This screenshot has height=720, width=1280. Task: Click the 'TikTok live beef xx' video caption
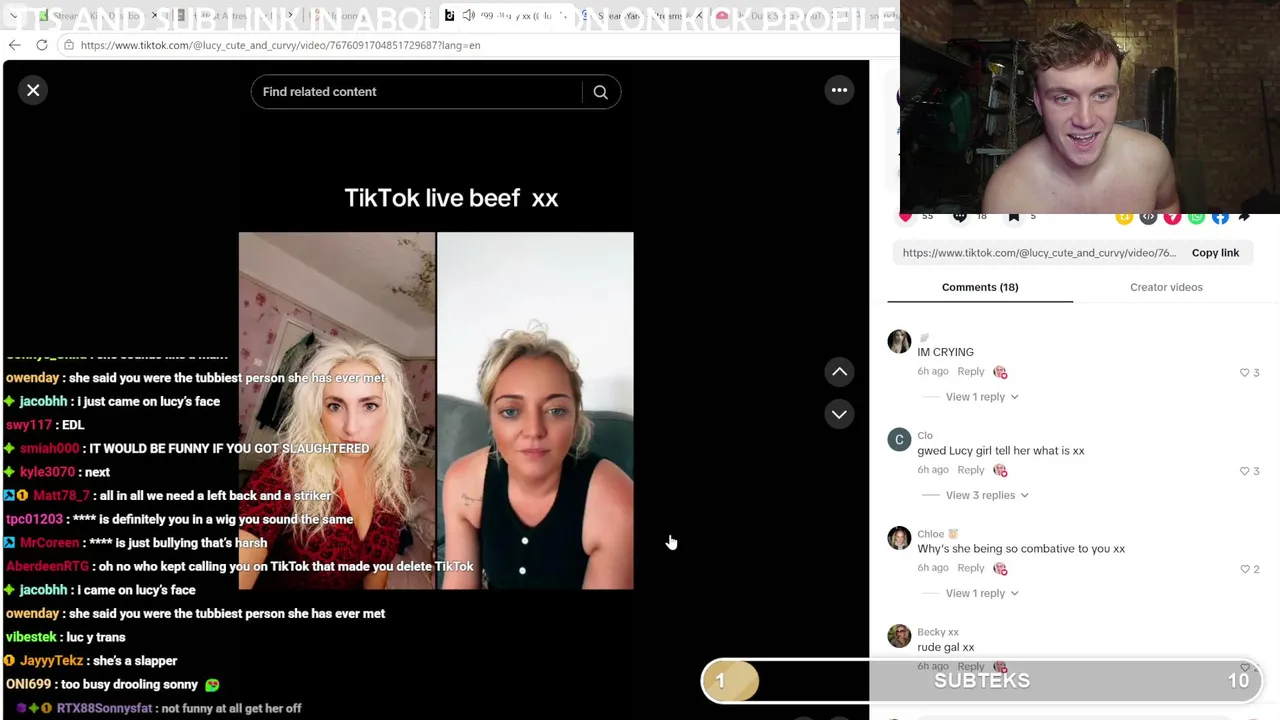pyautogui.click(x=451, y=198)
